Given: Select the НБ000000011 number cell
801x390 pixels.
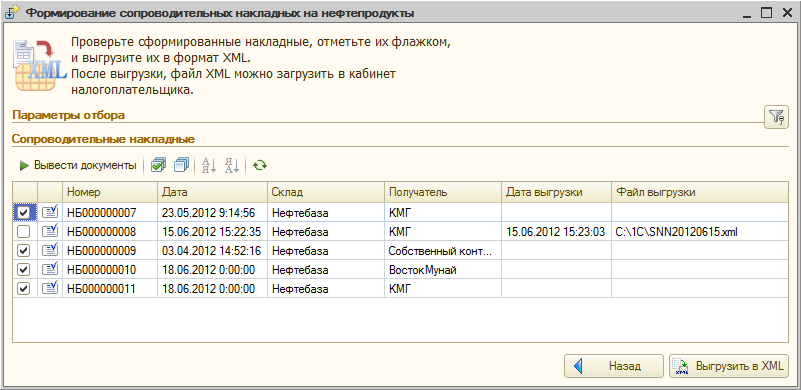Looking at the screenshot, I should coord(110,288).
